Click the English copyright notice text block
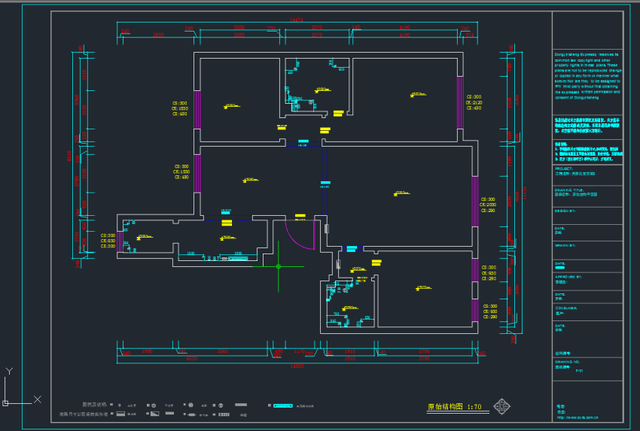Image resolution: width=640 pixels, height=431 pixels. pyautogui.click(x=587, y=76)
